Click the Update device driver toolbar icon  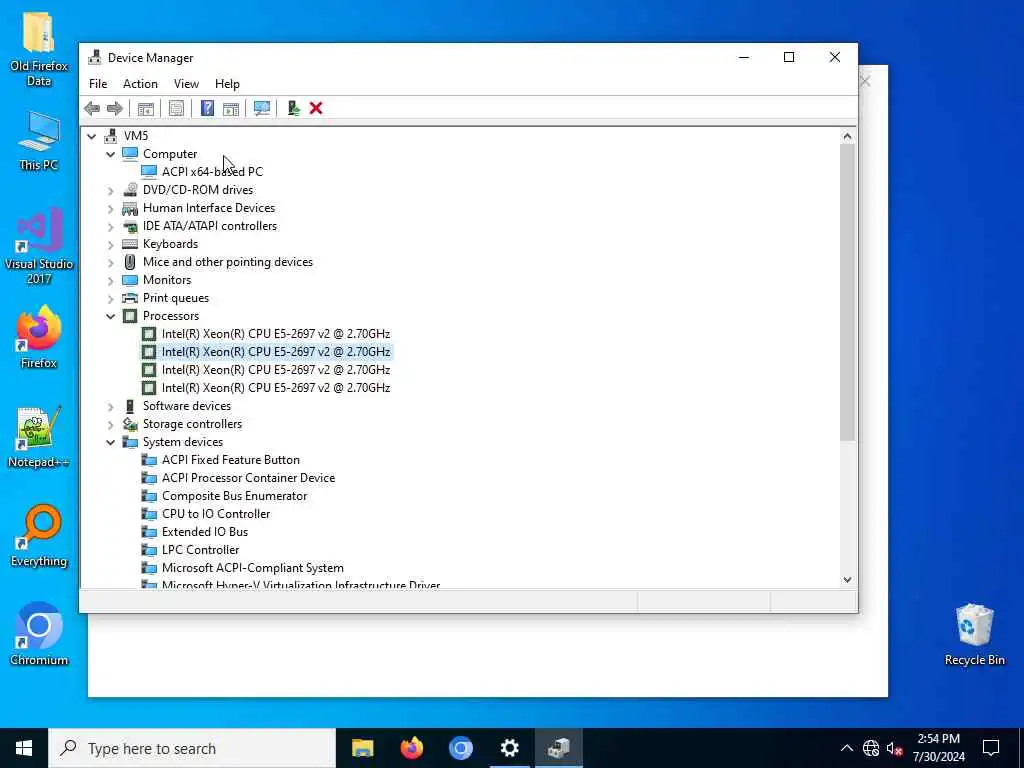pos(293,108)
